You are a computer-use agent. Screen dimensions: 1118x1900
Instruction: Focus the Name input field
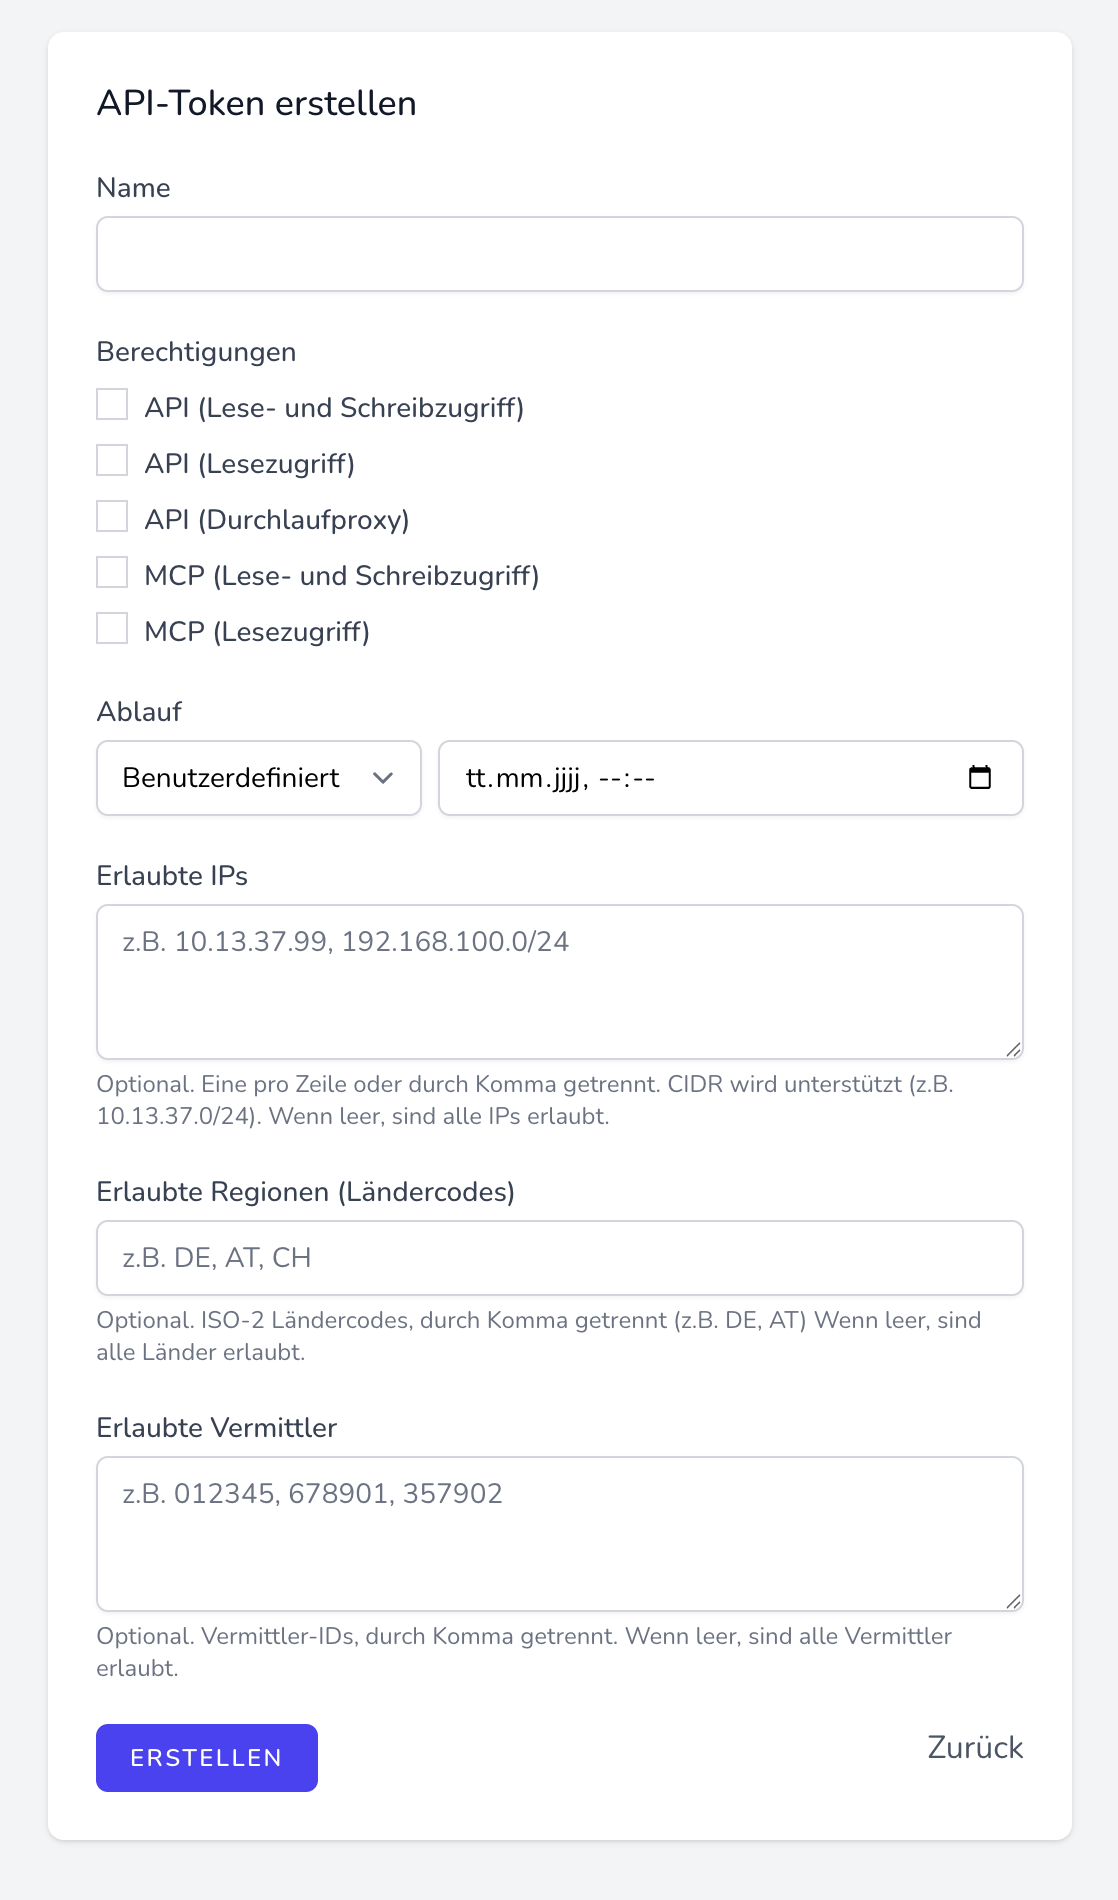click(x=560, y=254)
